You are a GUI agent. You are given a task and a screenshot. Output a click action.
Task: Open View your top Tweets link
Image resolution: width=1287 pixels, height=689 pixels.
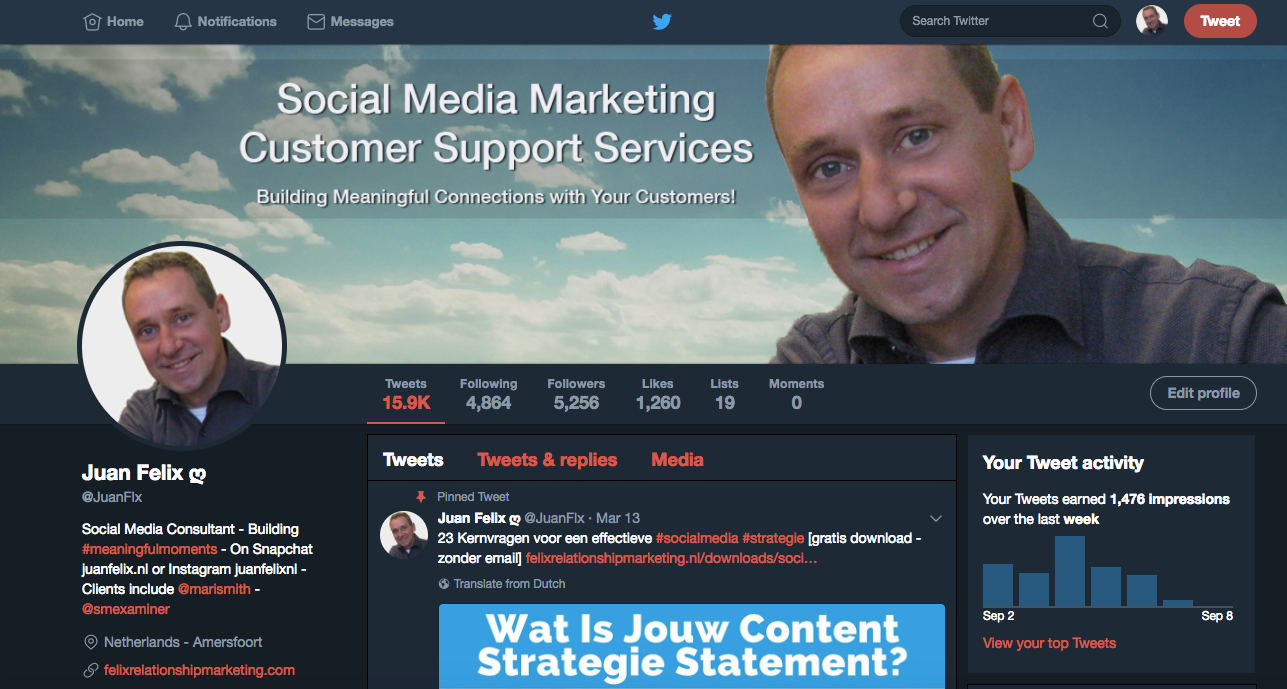1049,643
